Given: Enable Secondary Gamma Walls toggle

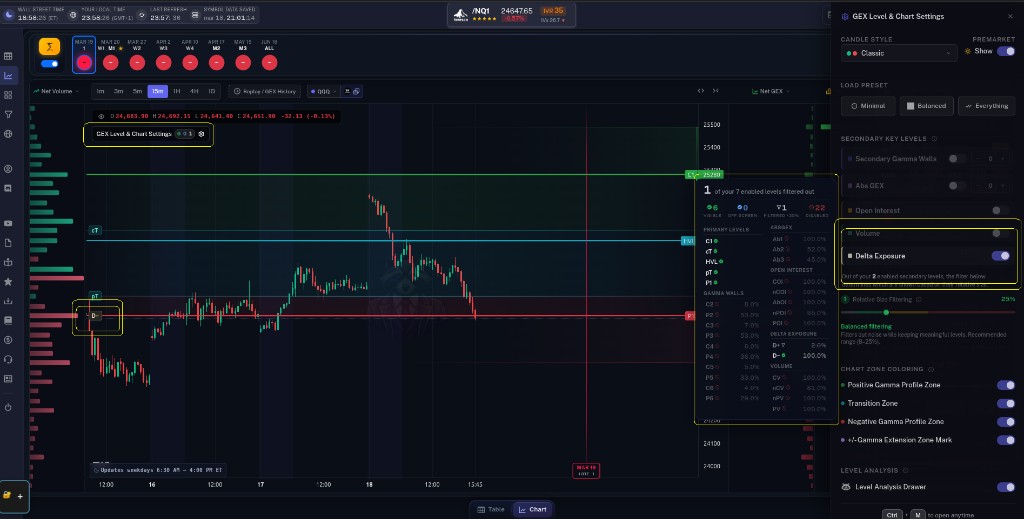Looking at the screenshot, I should click(957, 159).
